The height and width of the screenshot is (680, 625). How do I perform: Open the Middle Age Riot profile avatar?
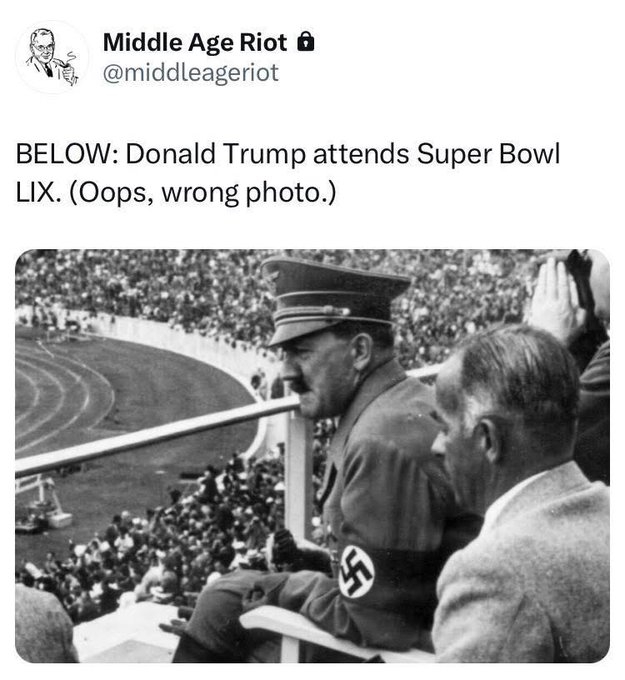[52, 57]
